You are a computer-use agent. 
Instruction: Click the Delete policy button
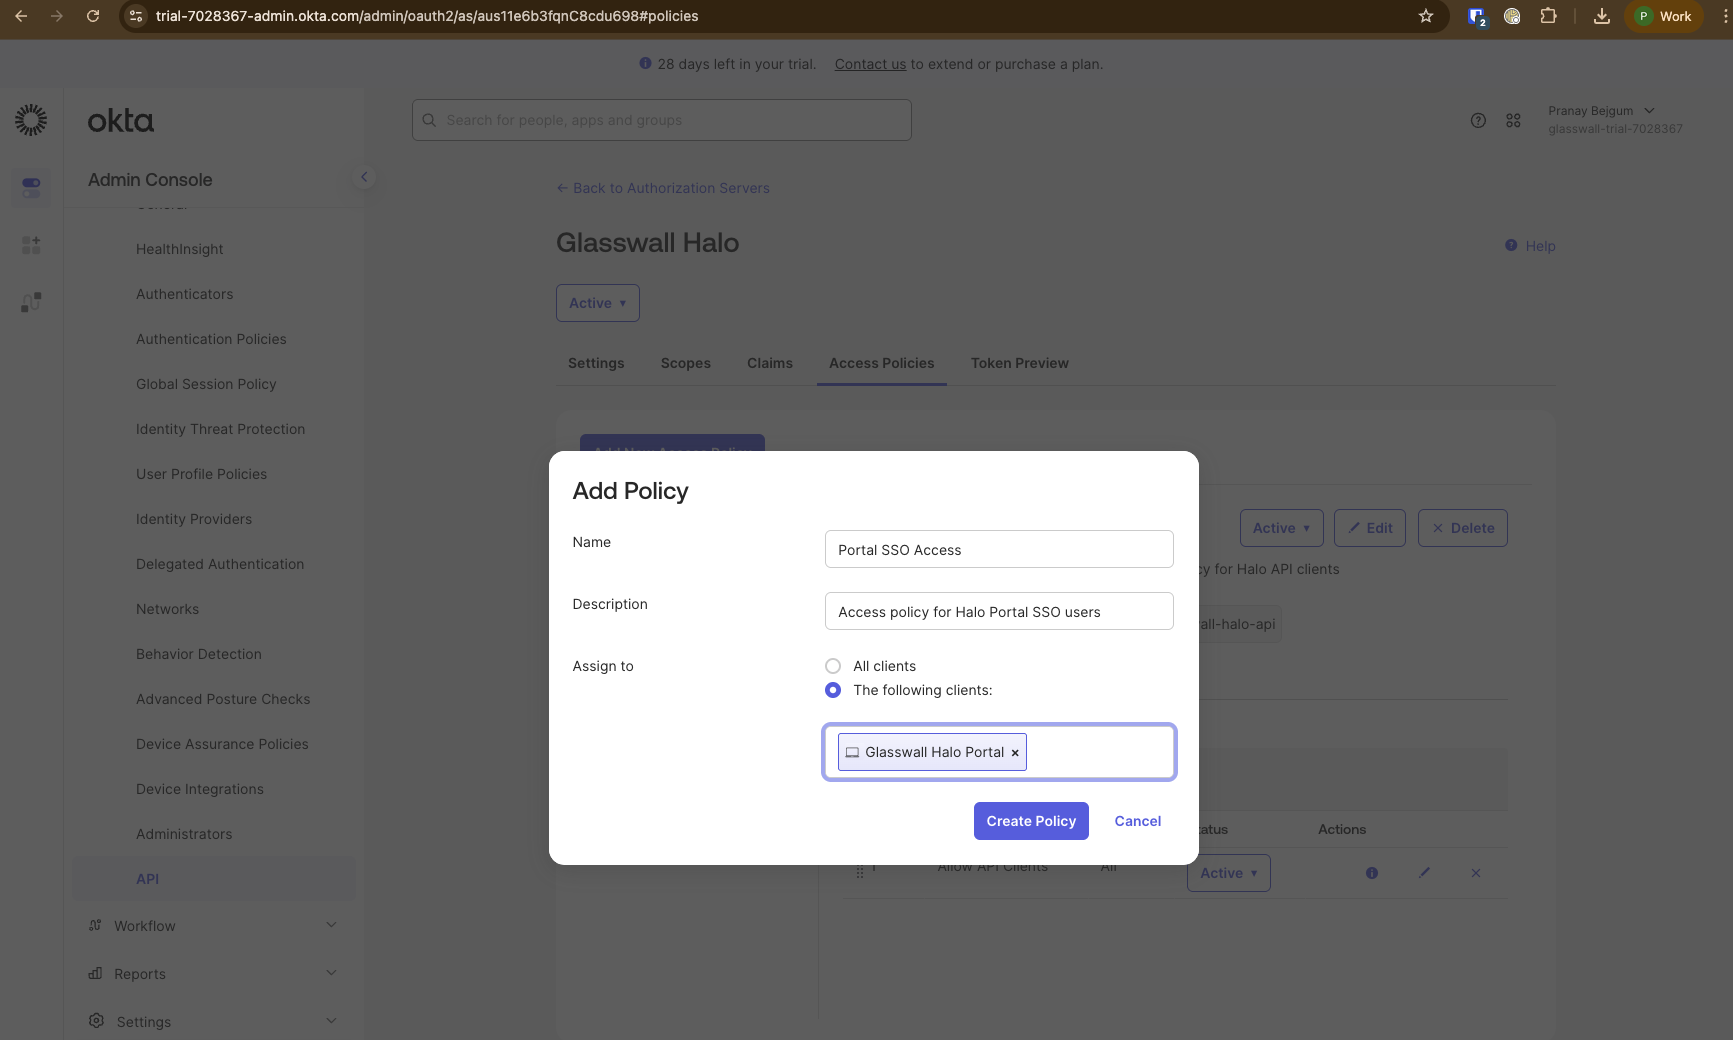(1463, 528)
